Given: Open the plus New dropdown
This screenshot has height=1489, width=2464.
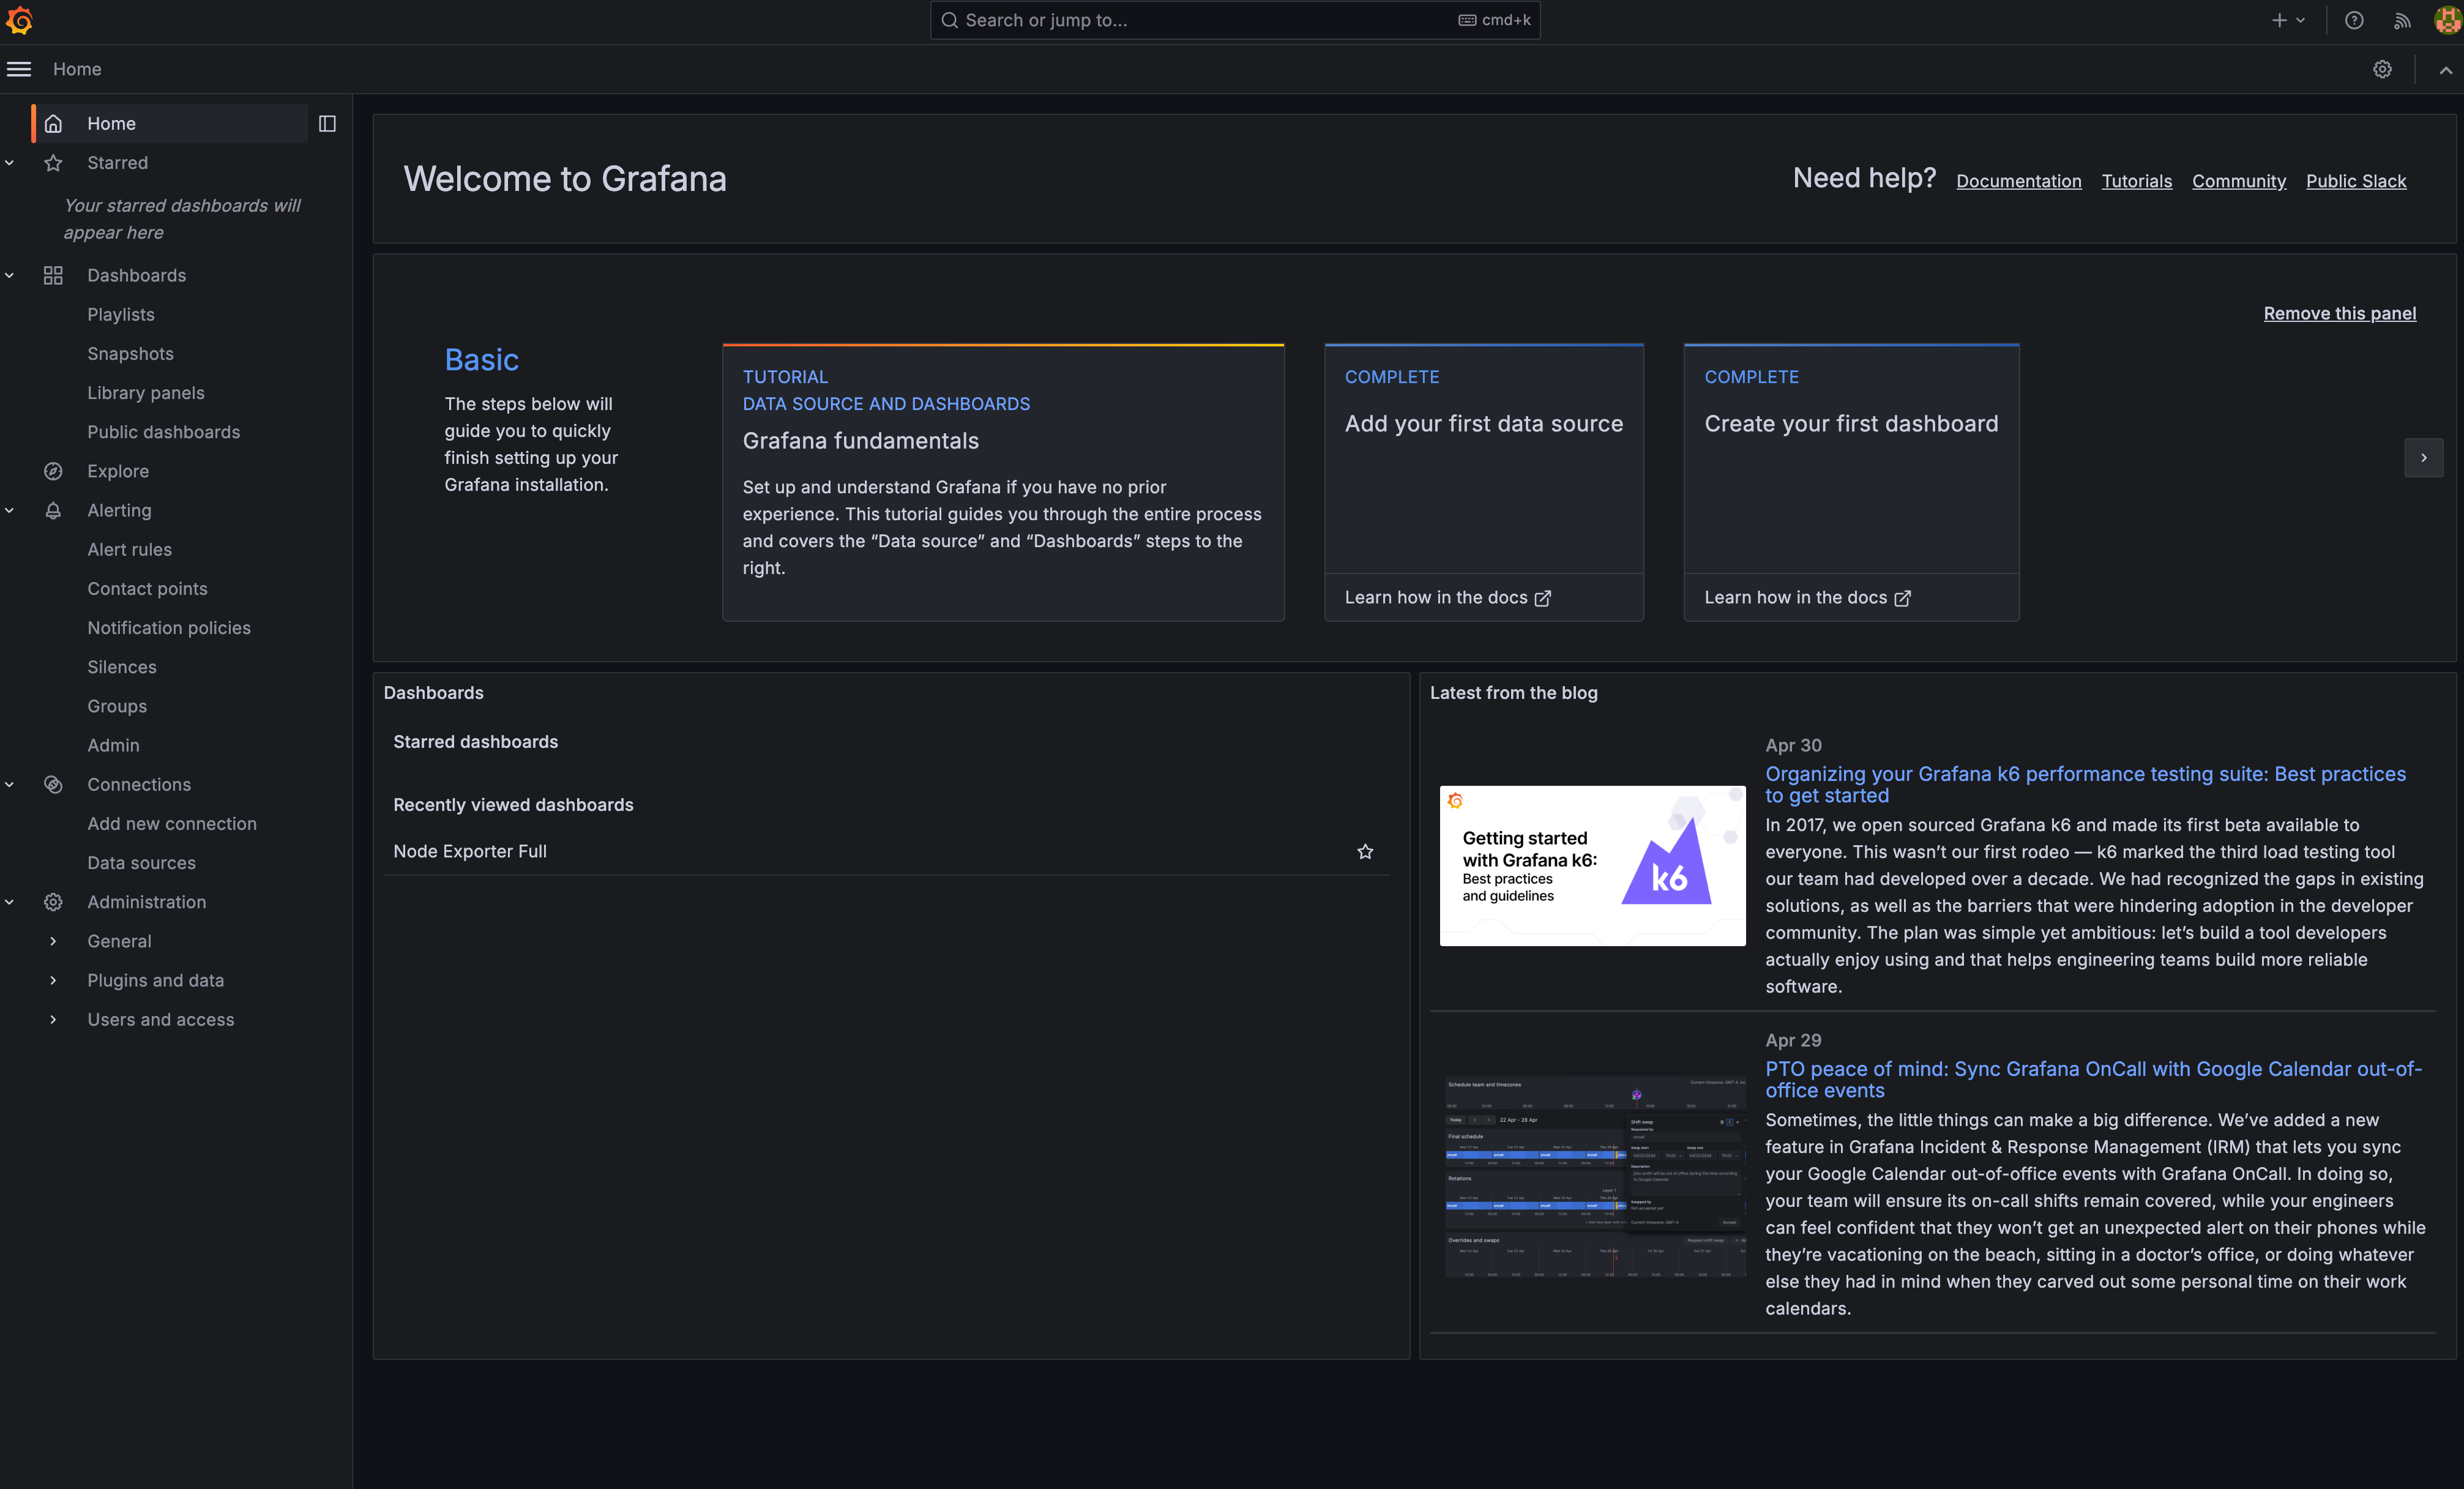Looking at the screenshot, I should click(x=2288, y=20).
